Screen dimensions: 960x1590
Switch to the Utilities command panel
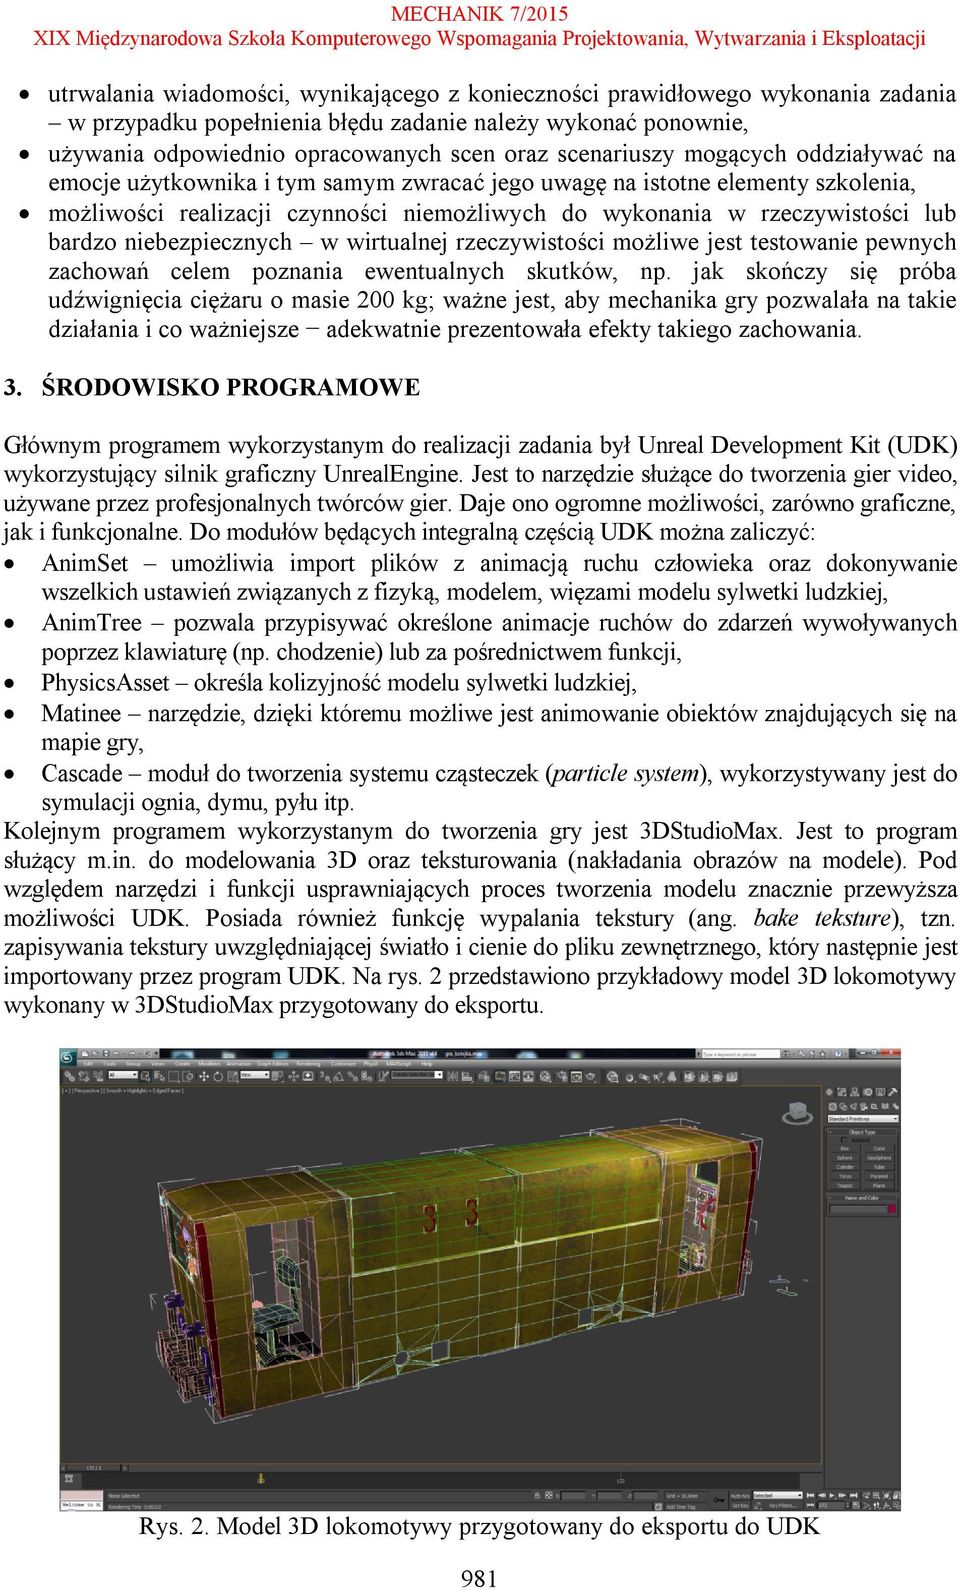tap(893, 1092)
